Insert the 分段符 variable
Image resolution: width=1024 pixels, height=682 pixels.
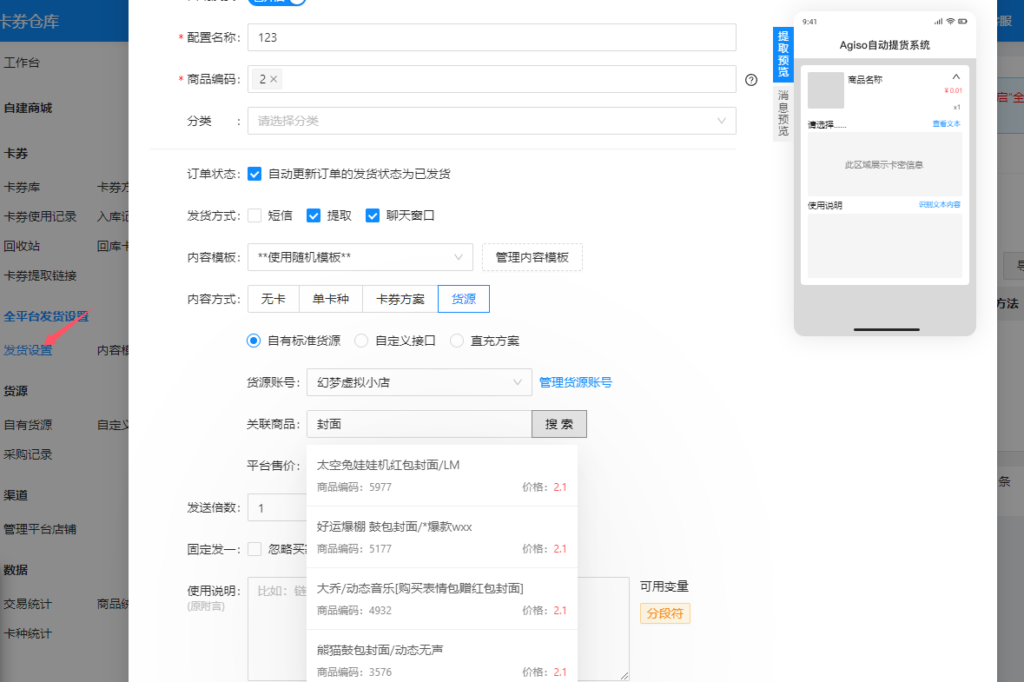[665, 613]
